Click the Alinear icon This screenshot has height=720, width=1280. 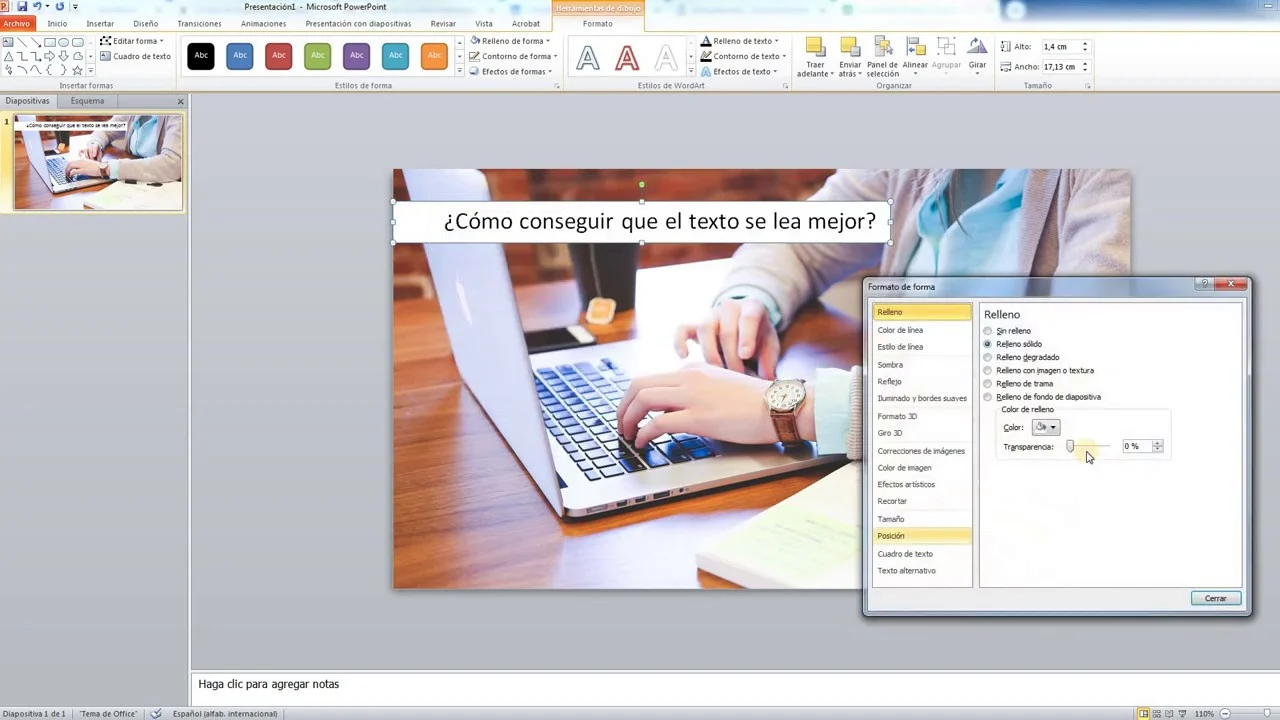(915, 50)
